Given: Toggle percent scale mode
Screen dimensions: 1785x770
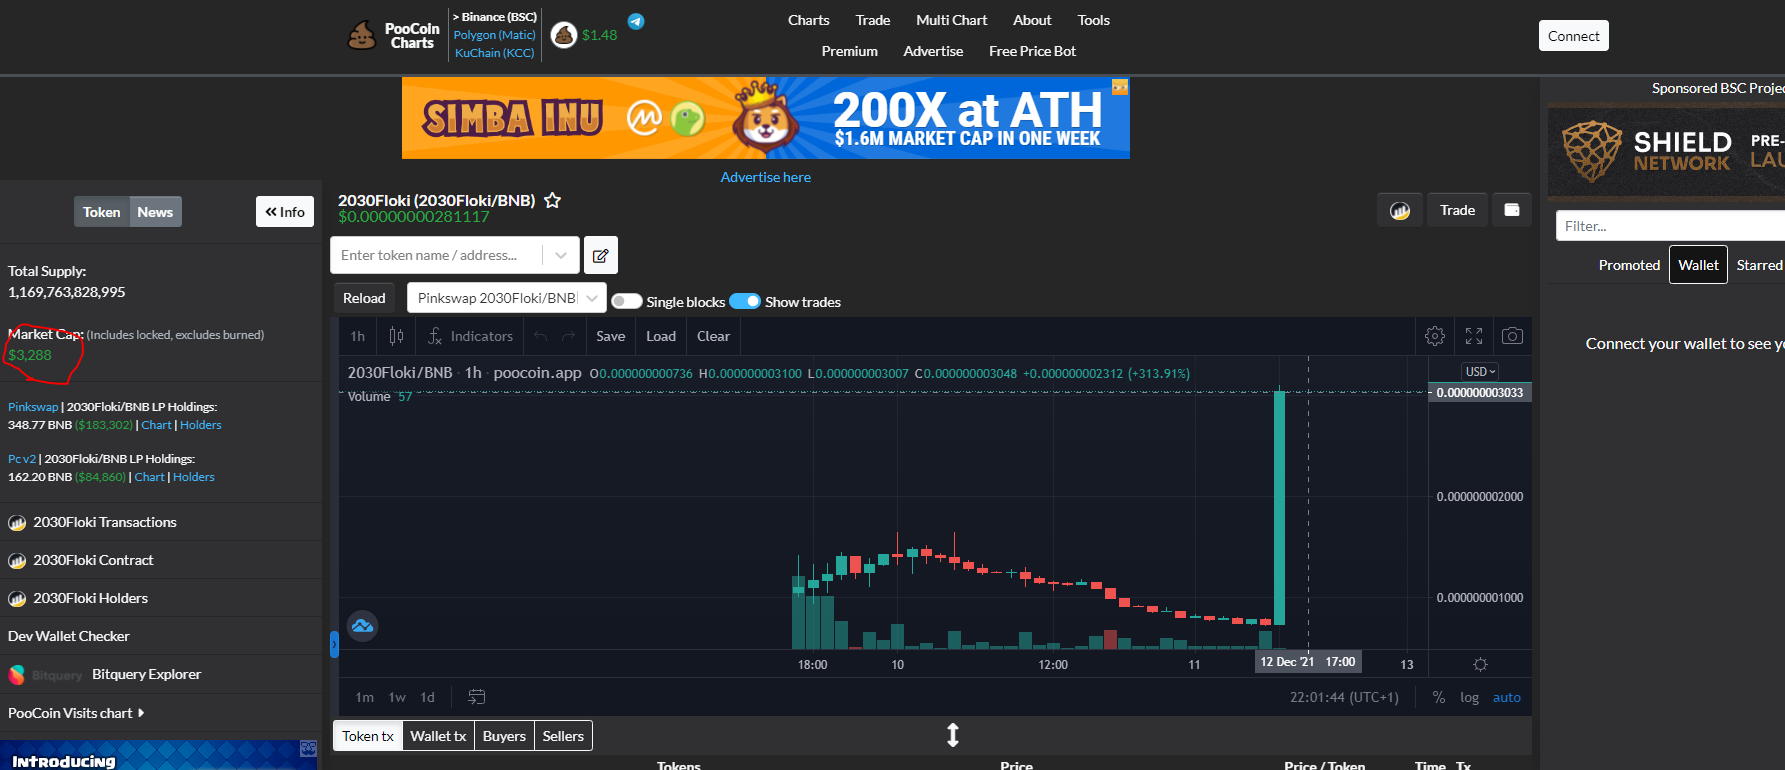Looking at the screenshot, I should tap(1438, 697).
